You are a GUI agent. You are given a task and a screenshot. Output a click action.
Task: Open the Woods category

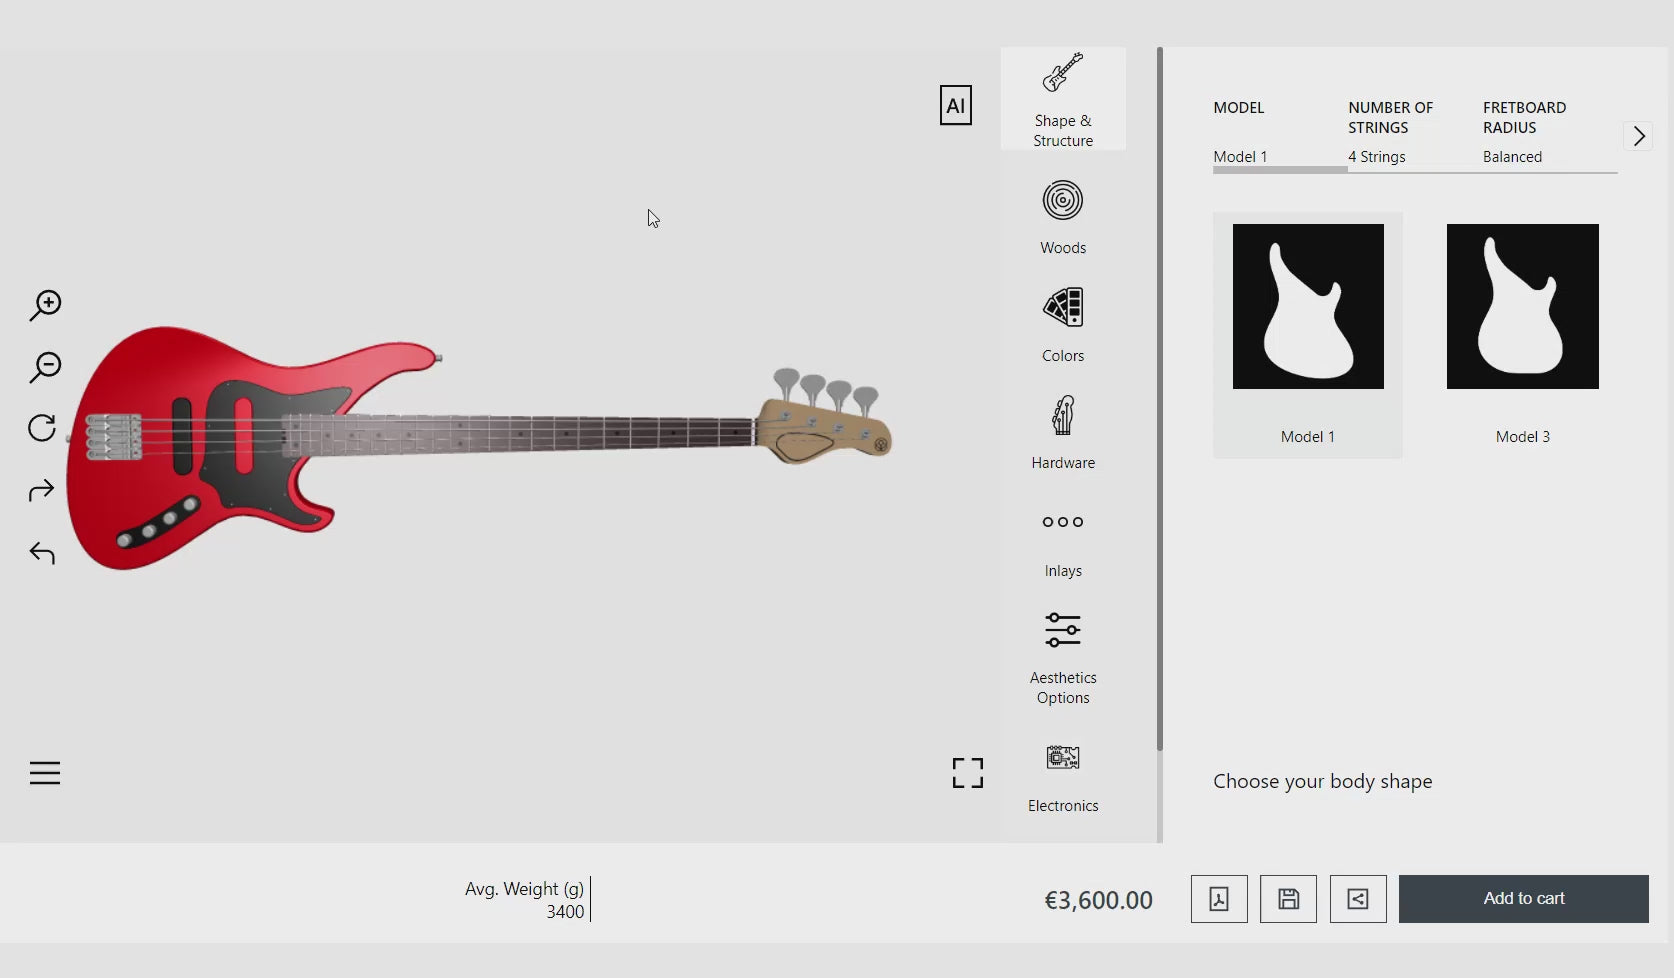click(1063, 217)
